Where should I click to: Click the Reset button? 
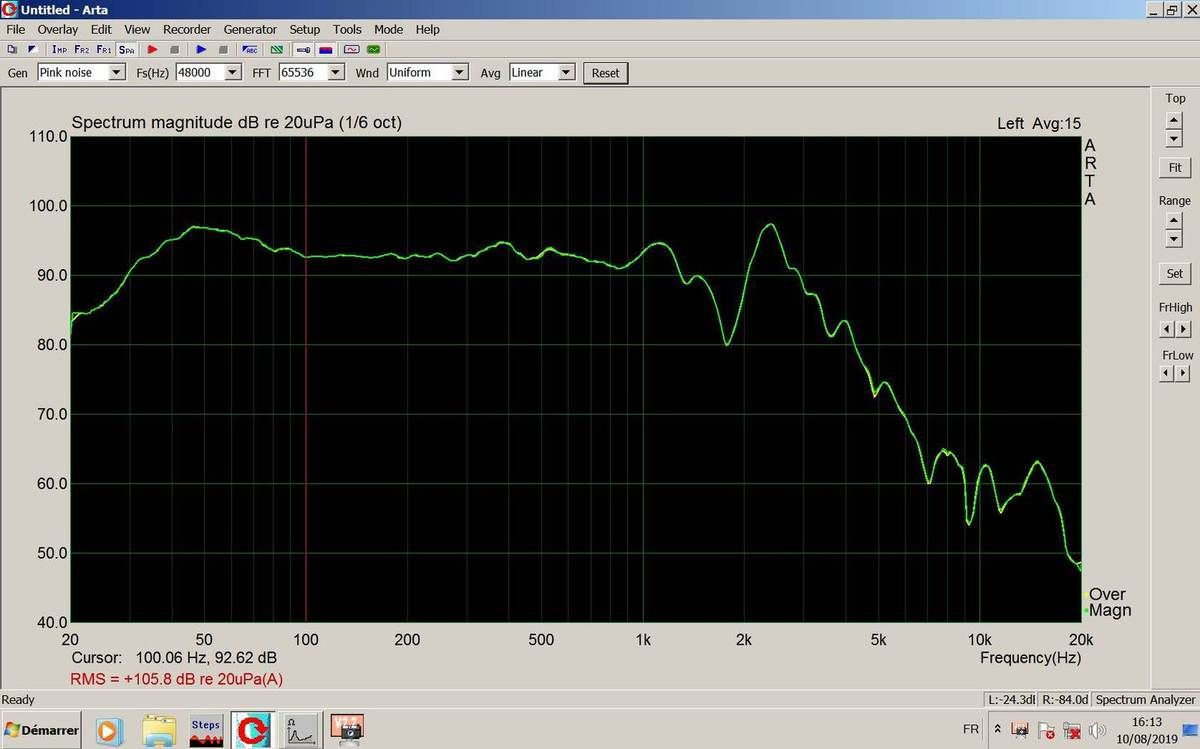point(605,73)
